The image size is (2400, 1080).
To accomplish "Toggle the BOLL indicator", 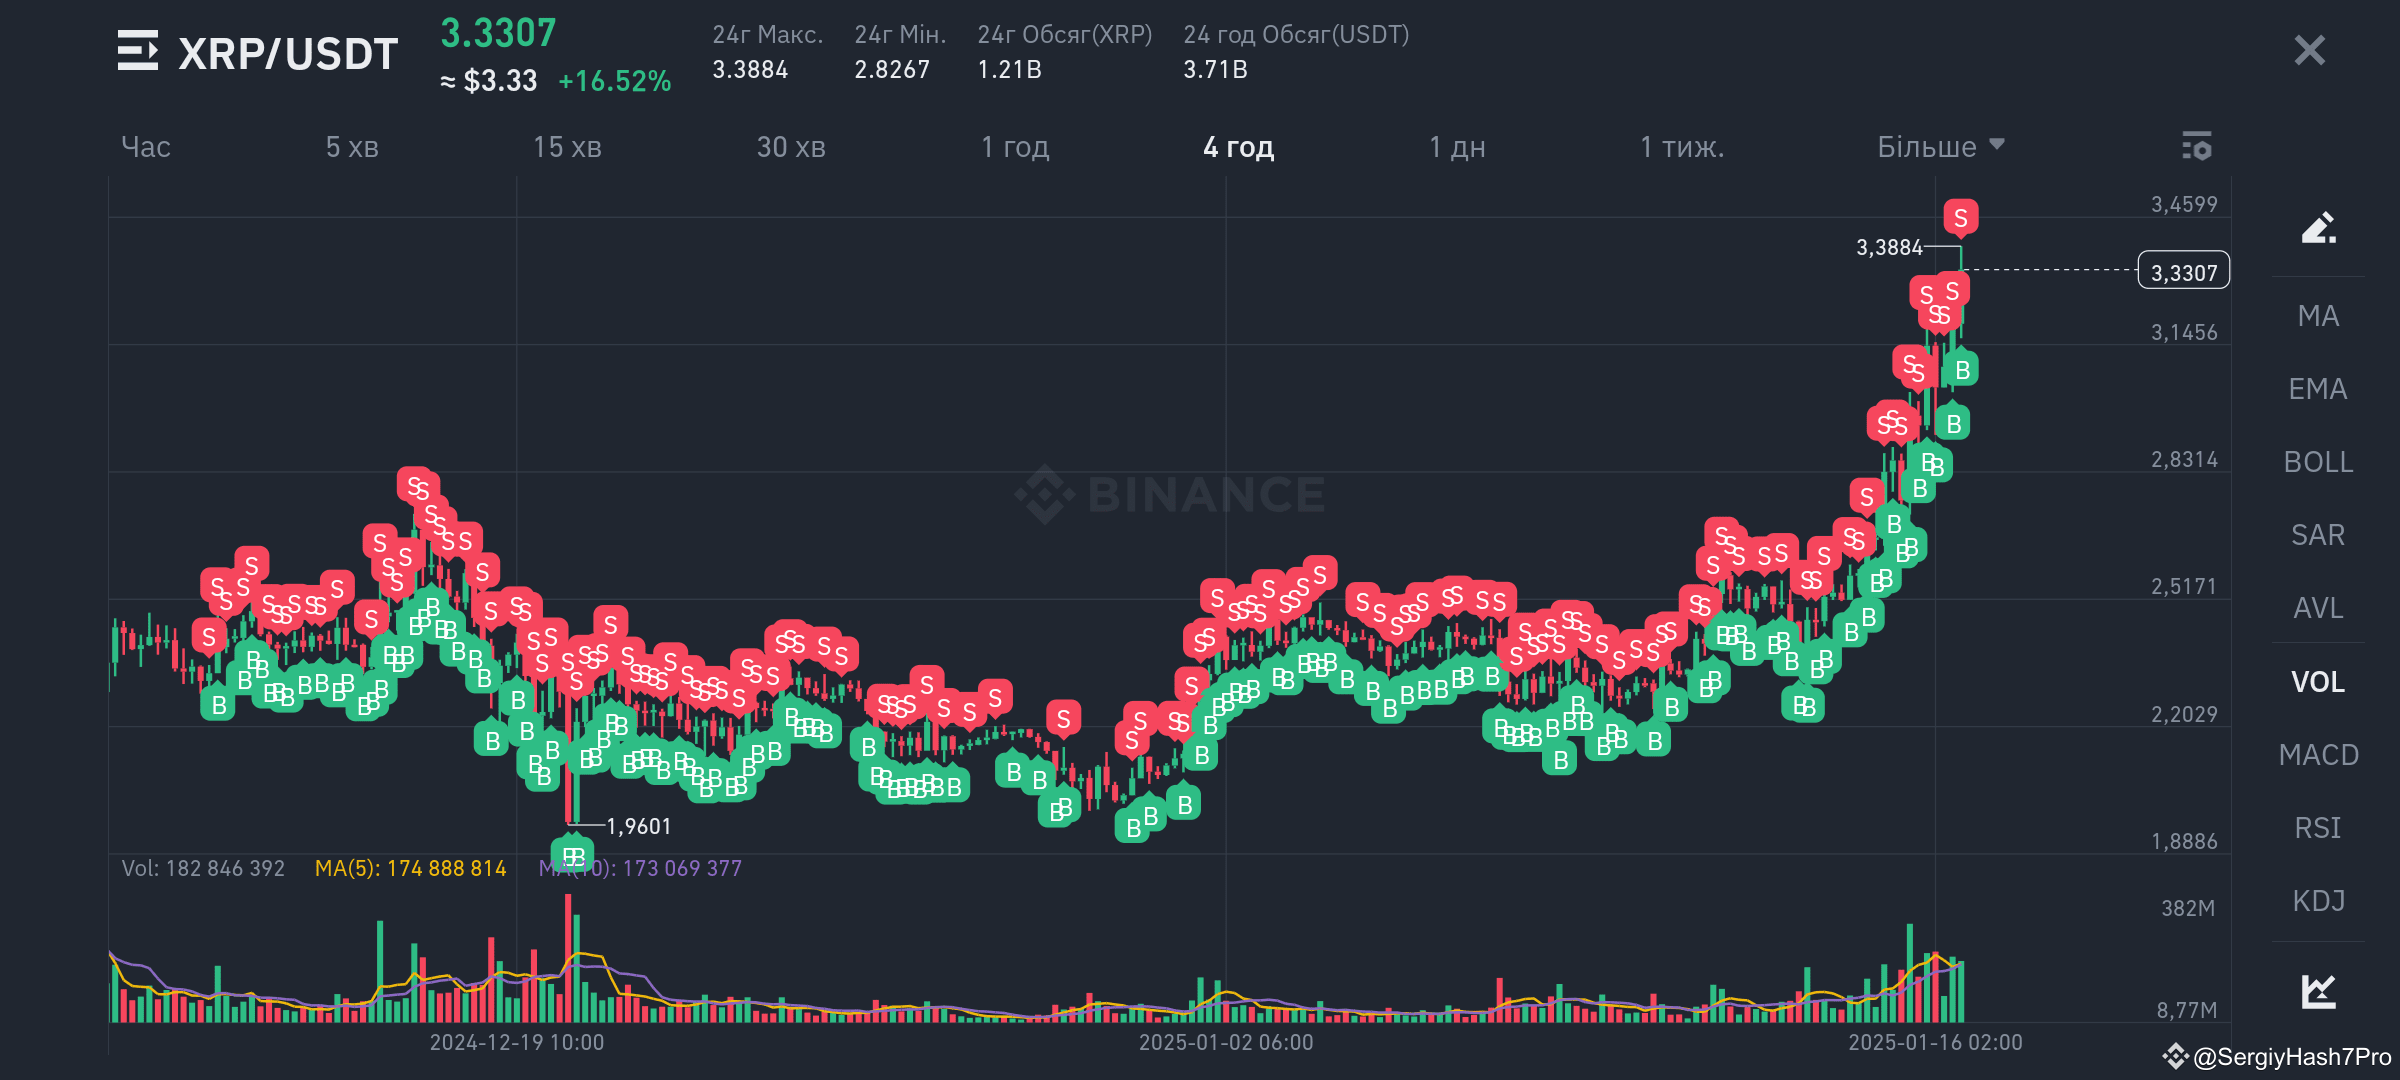I will pos(2318,462).
